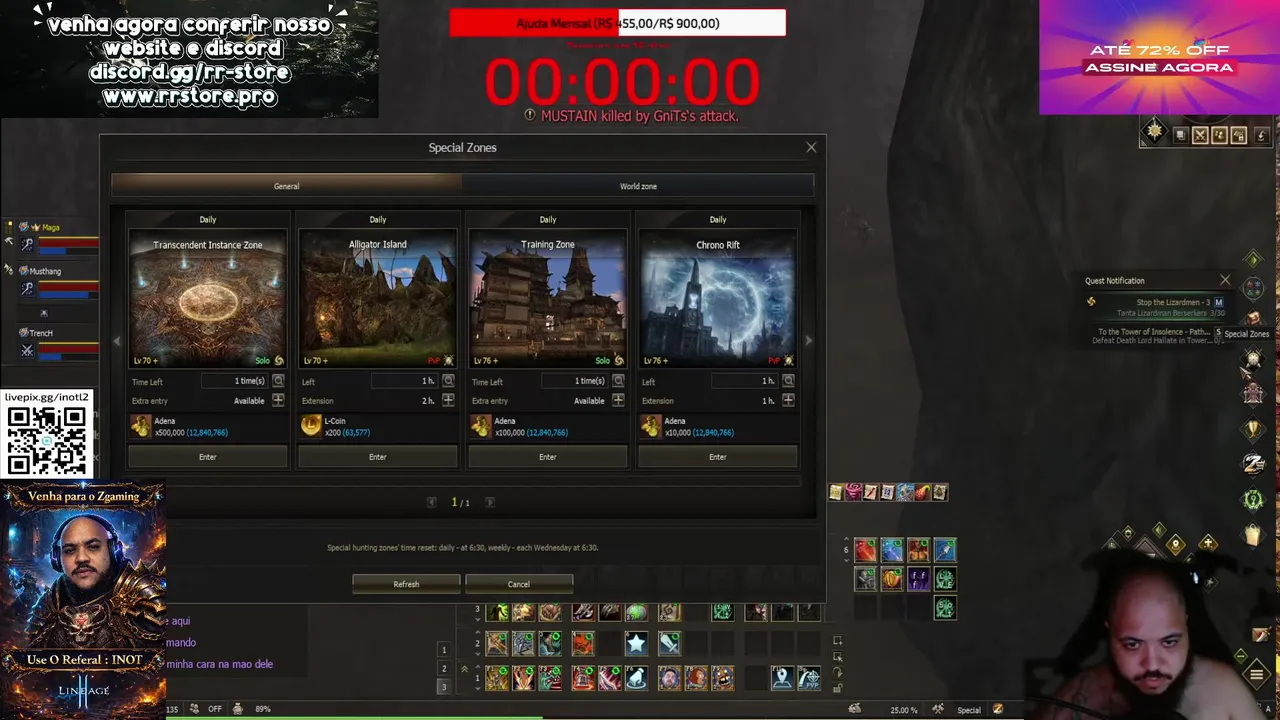Viewport: 1280px width, 720px height.
Task: Add extra entry for Training Zone
Action: coord(618,400)
